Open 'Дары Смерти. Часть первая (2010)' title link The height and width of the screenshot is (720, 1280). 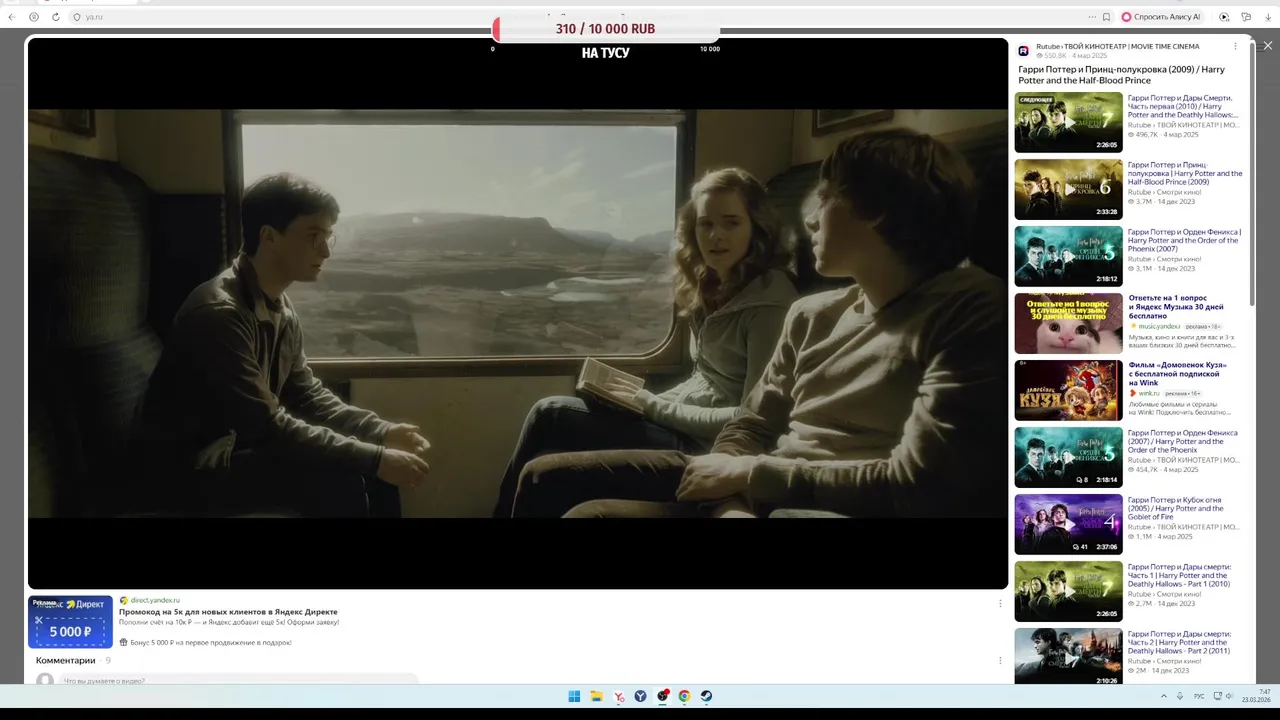1183,106
